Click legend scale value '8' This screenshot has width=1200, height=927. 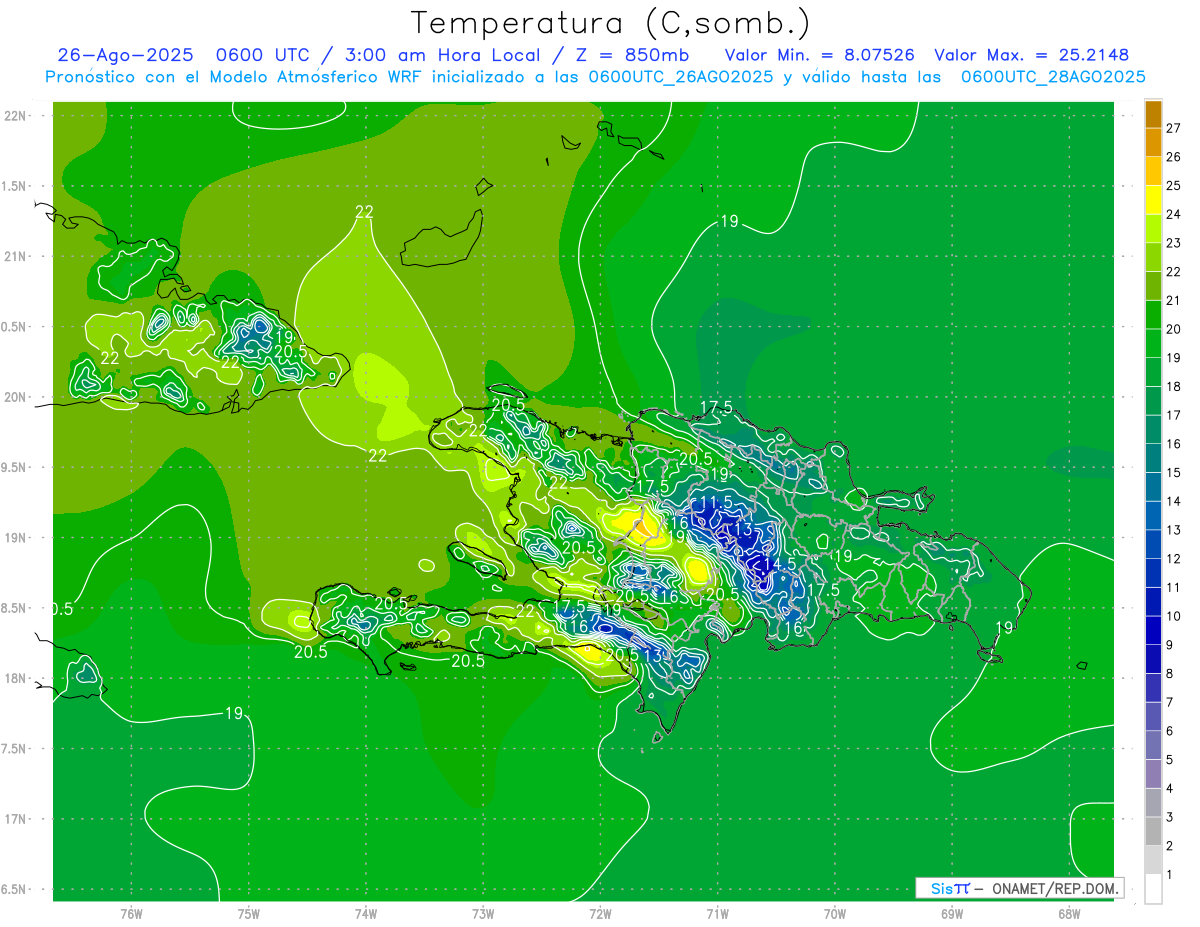[x=1170, y=674]
